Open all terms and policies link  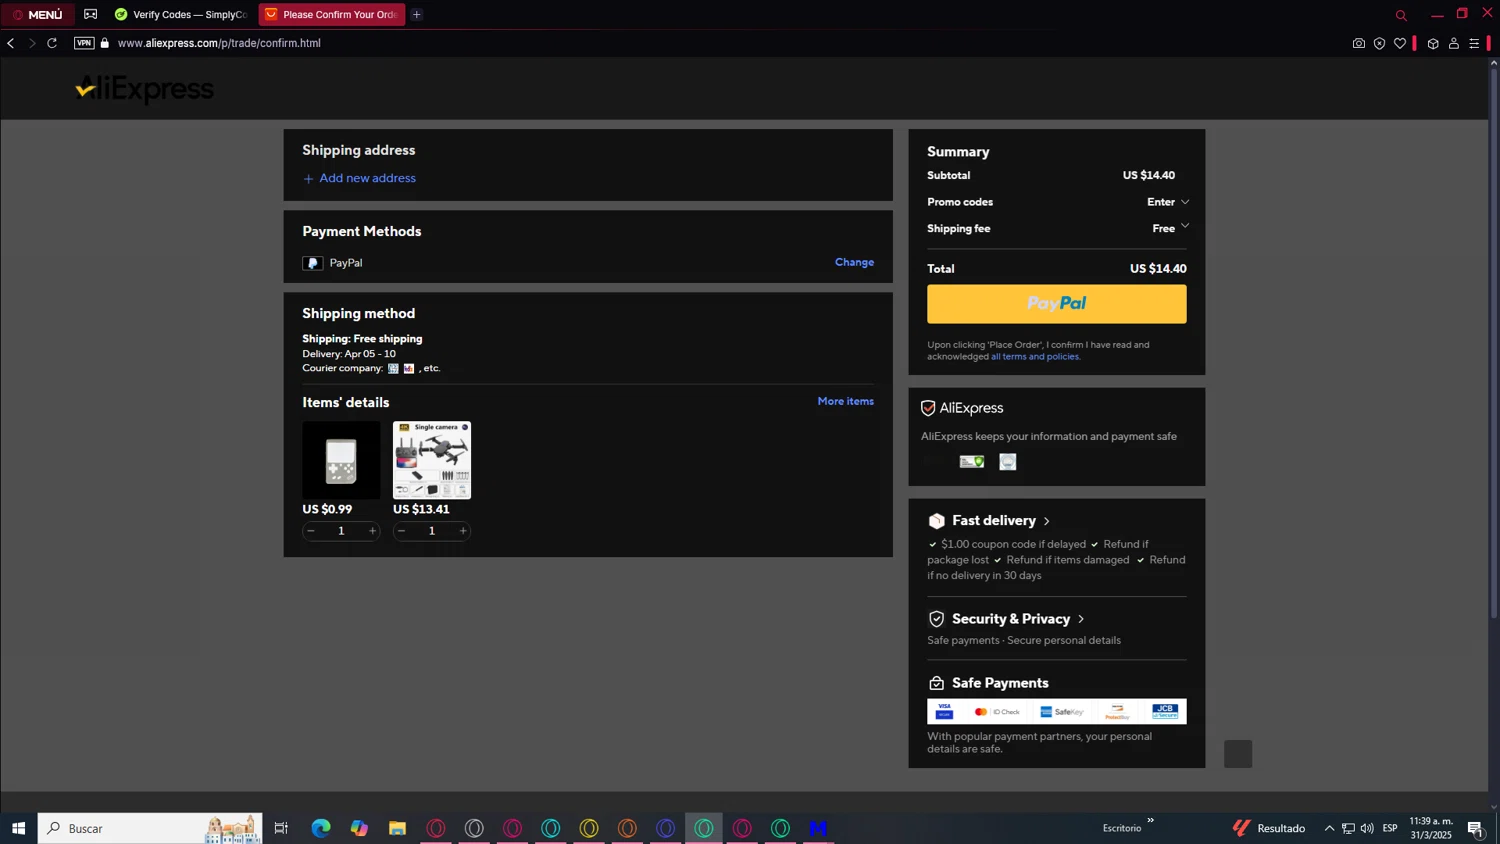1035,357
